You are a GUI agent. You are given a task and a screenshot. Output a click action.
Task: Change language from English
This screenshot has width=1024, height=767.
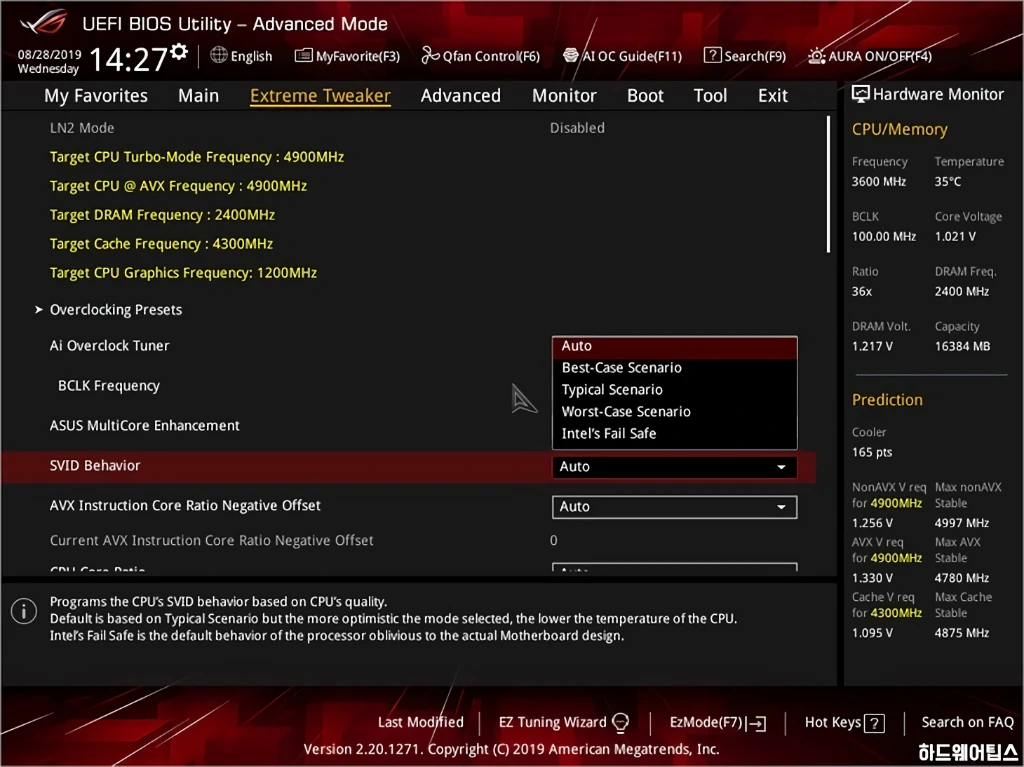[x=242, y=56]
